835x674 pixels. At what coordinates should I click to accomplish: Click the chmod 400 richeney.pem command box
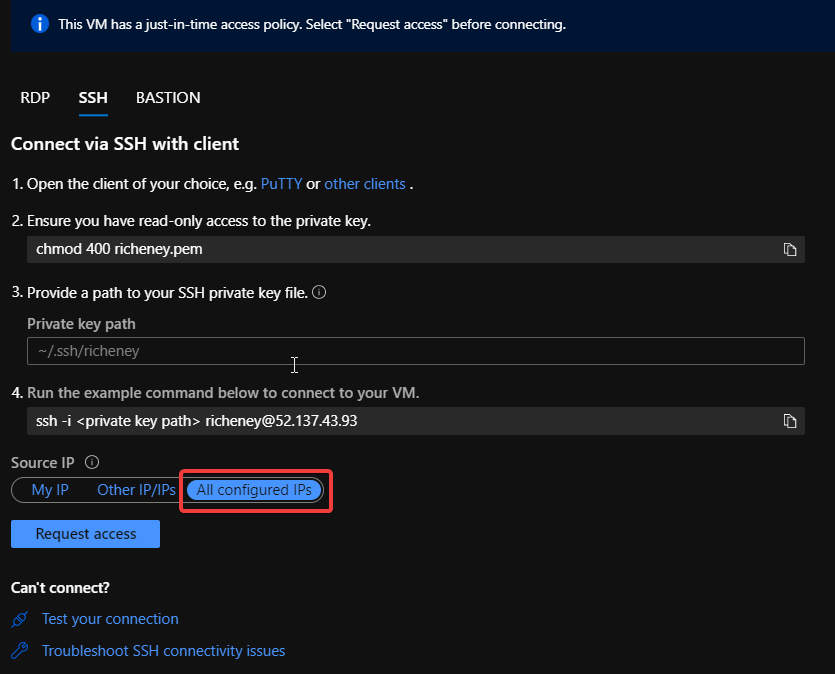(400, 249)
